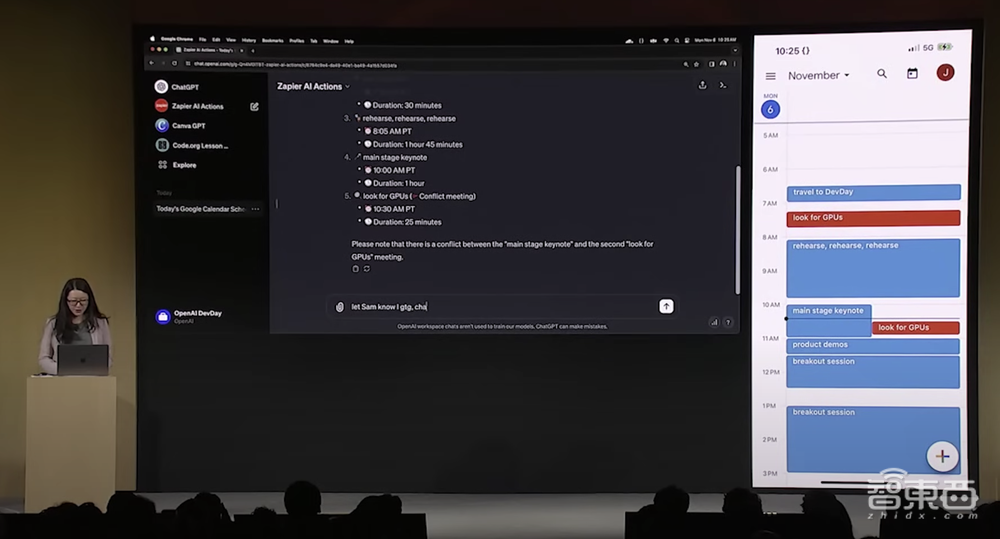Click the send message arrow button
Viewport: 1000px width, 539px height.
(666, 306)
